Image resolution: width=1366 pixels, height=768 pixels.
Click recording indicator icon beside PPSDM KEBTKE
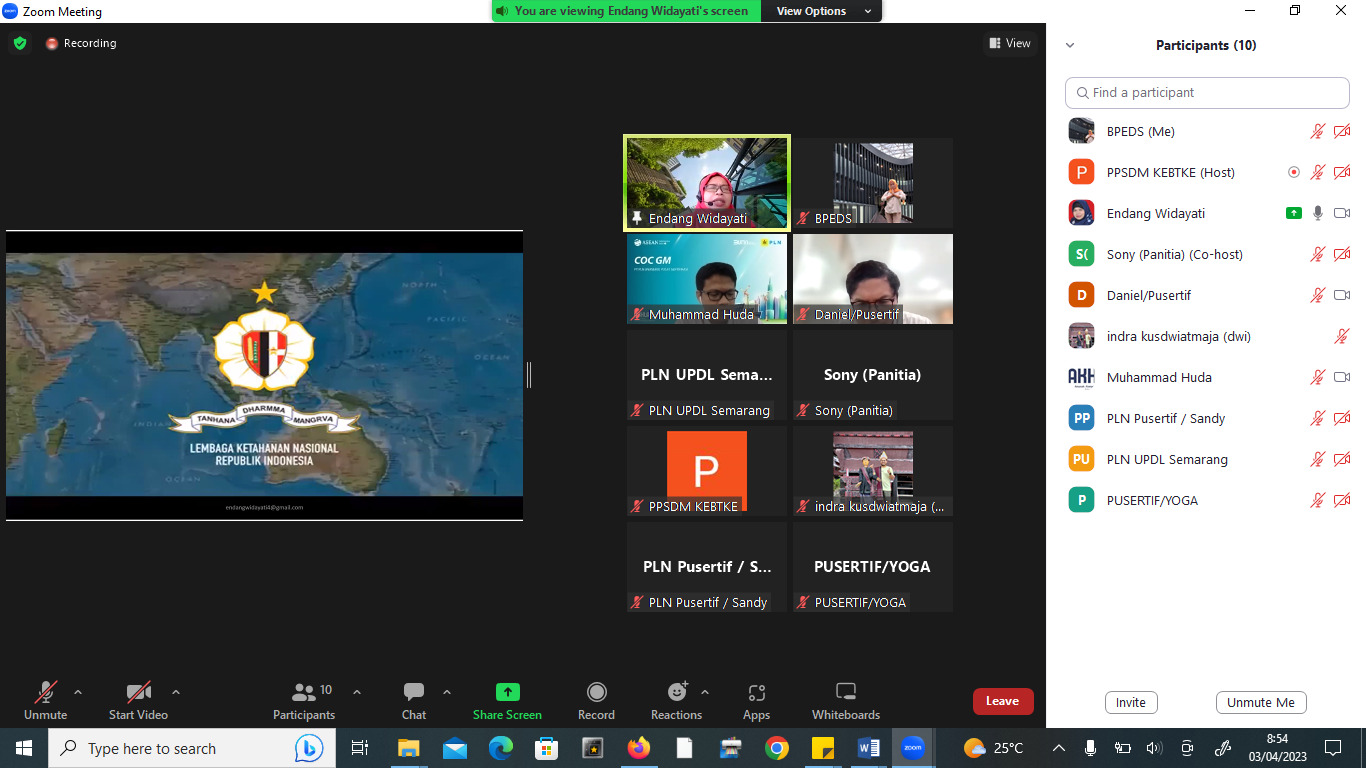click(1294, 172)
